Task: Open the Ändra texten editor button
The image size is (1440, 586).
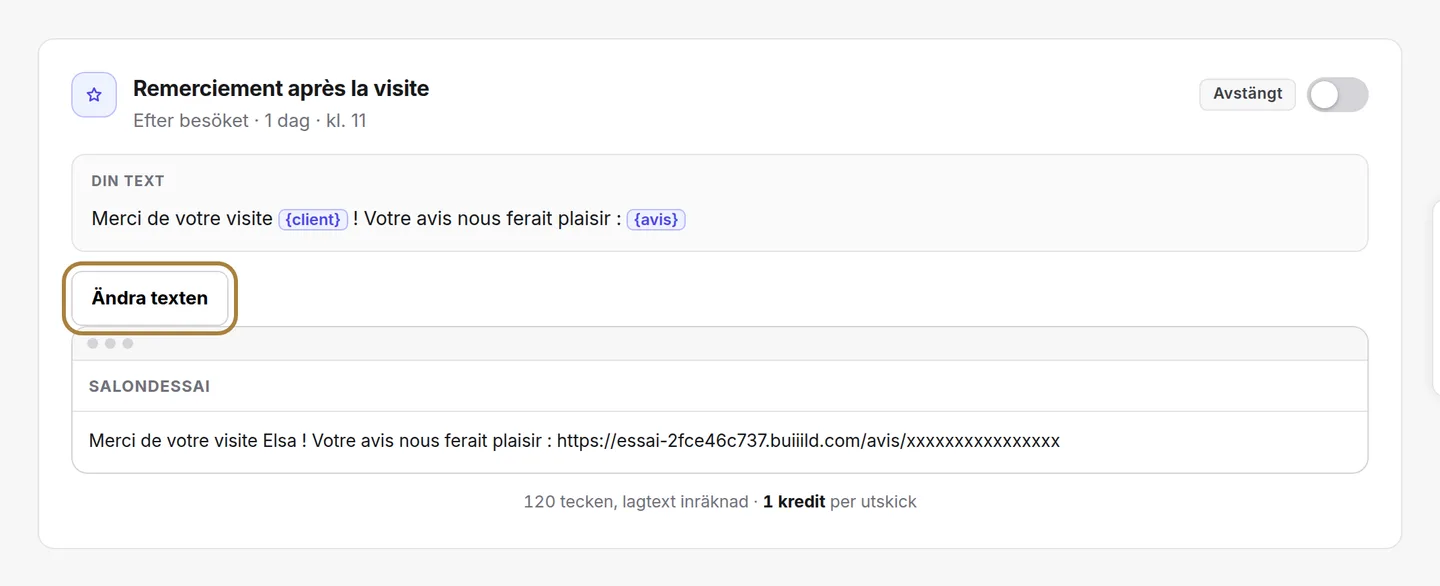Action: click(x=150, y=298)
